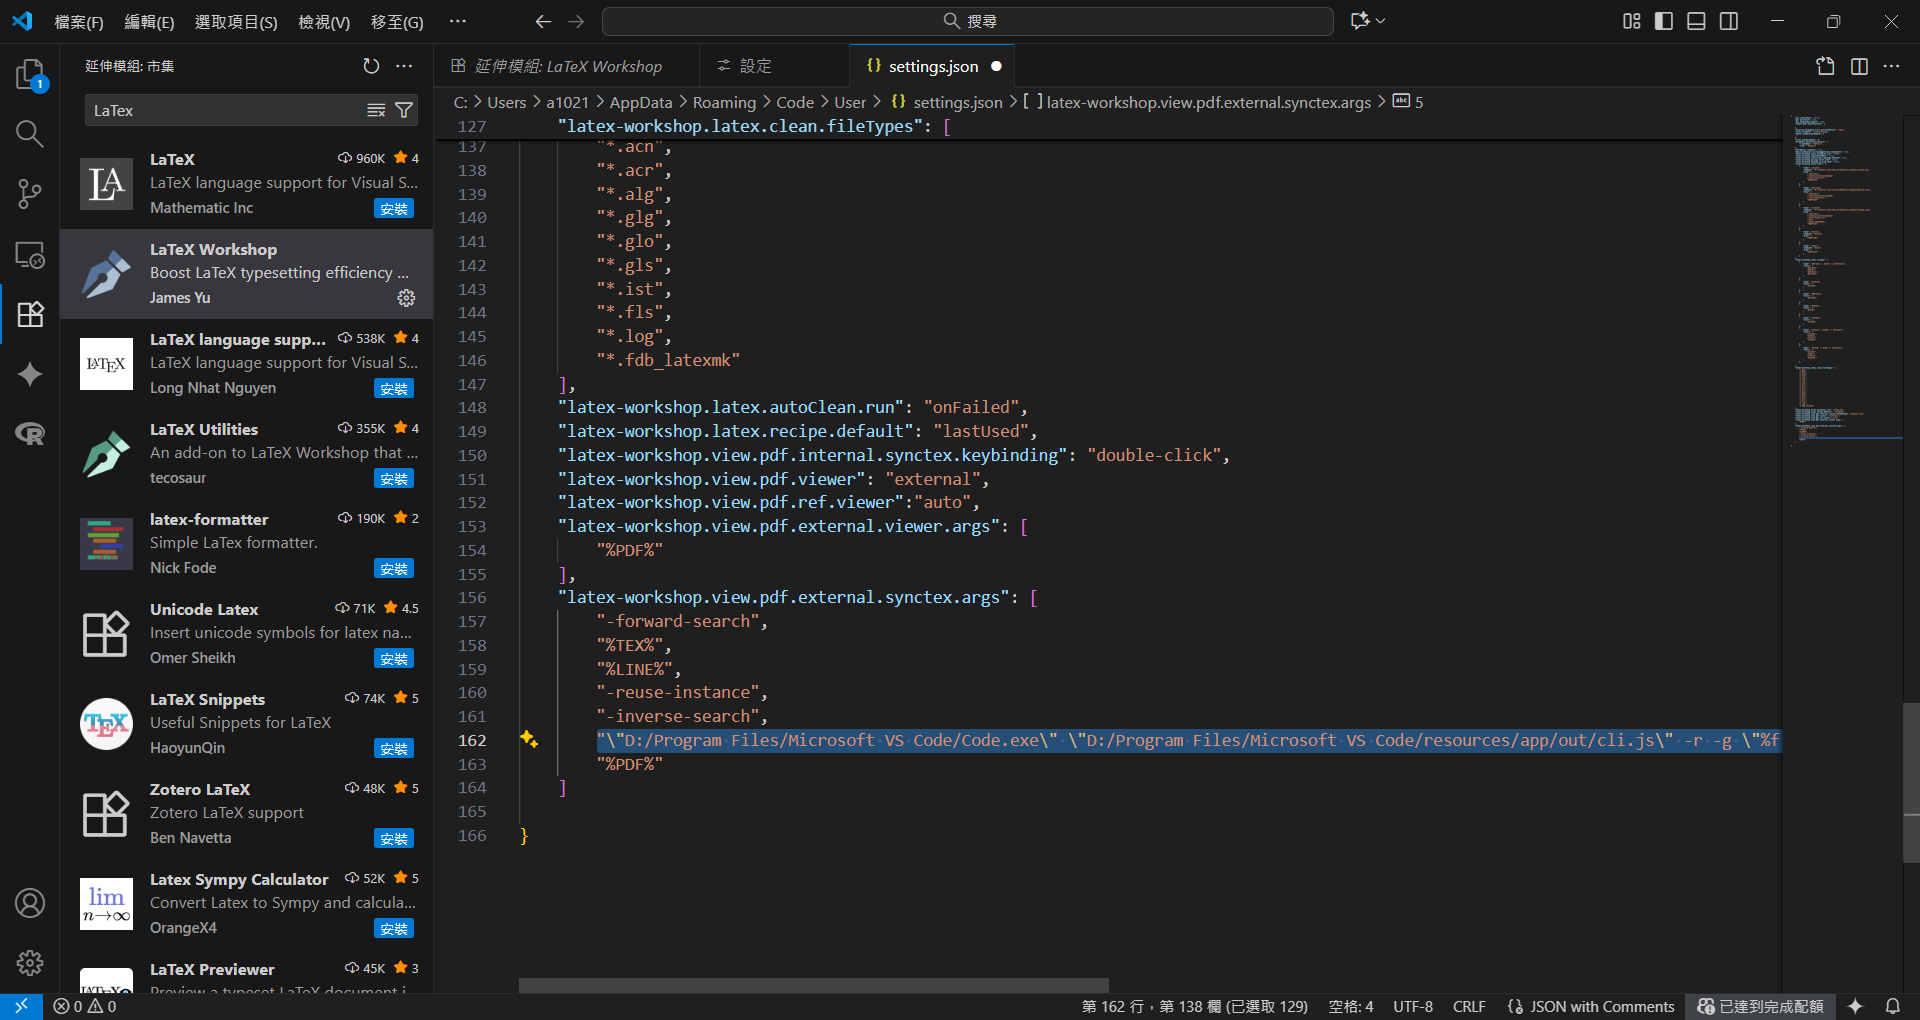Open the Remote Explorer view
Image resolution: width=1920 pixels, height=1020 pixels.
click(30, 254)
